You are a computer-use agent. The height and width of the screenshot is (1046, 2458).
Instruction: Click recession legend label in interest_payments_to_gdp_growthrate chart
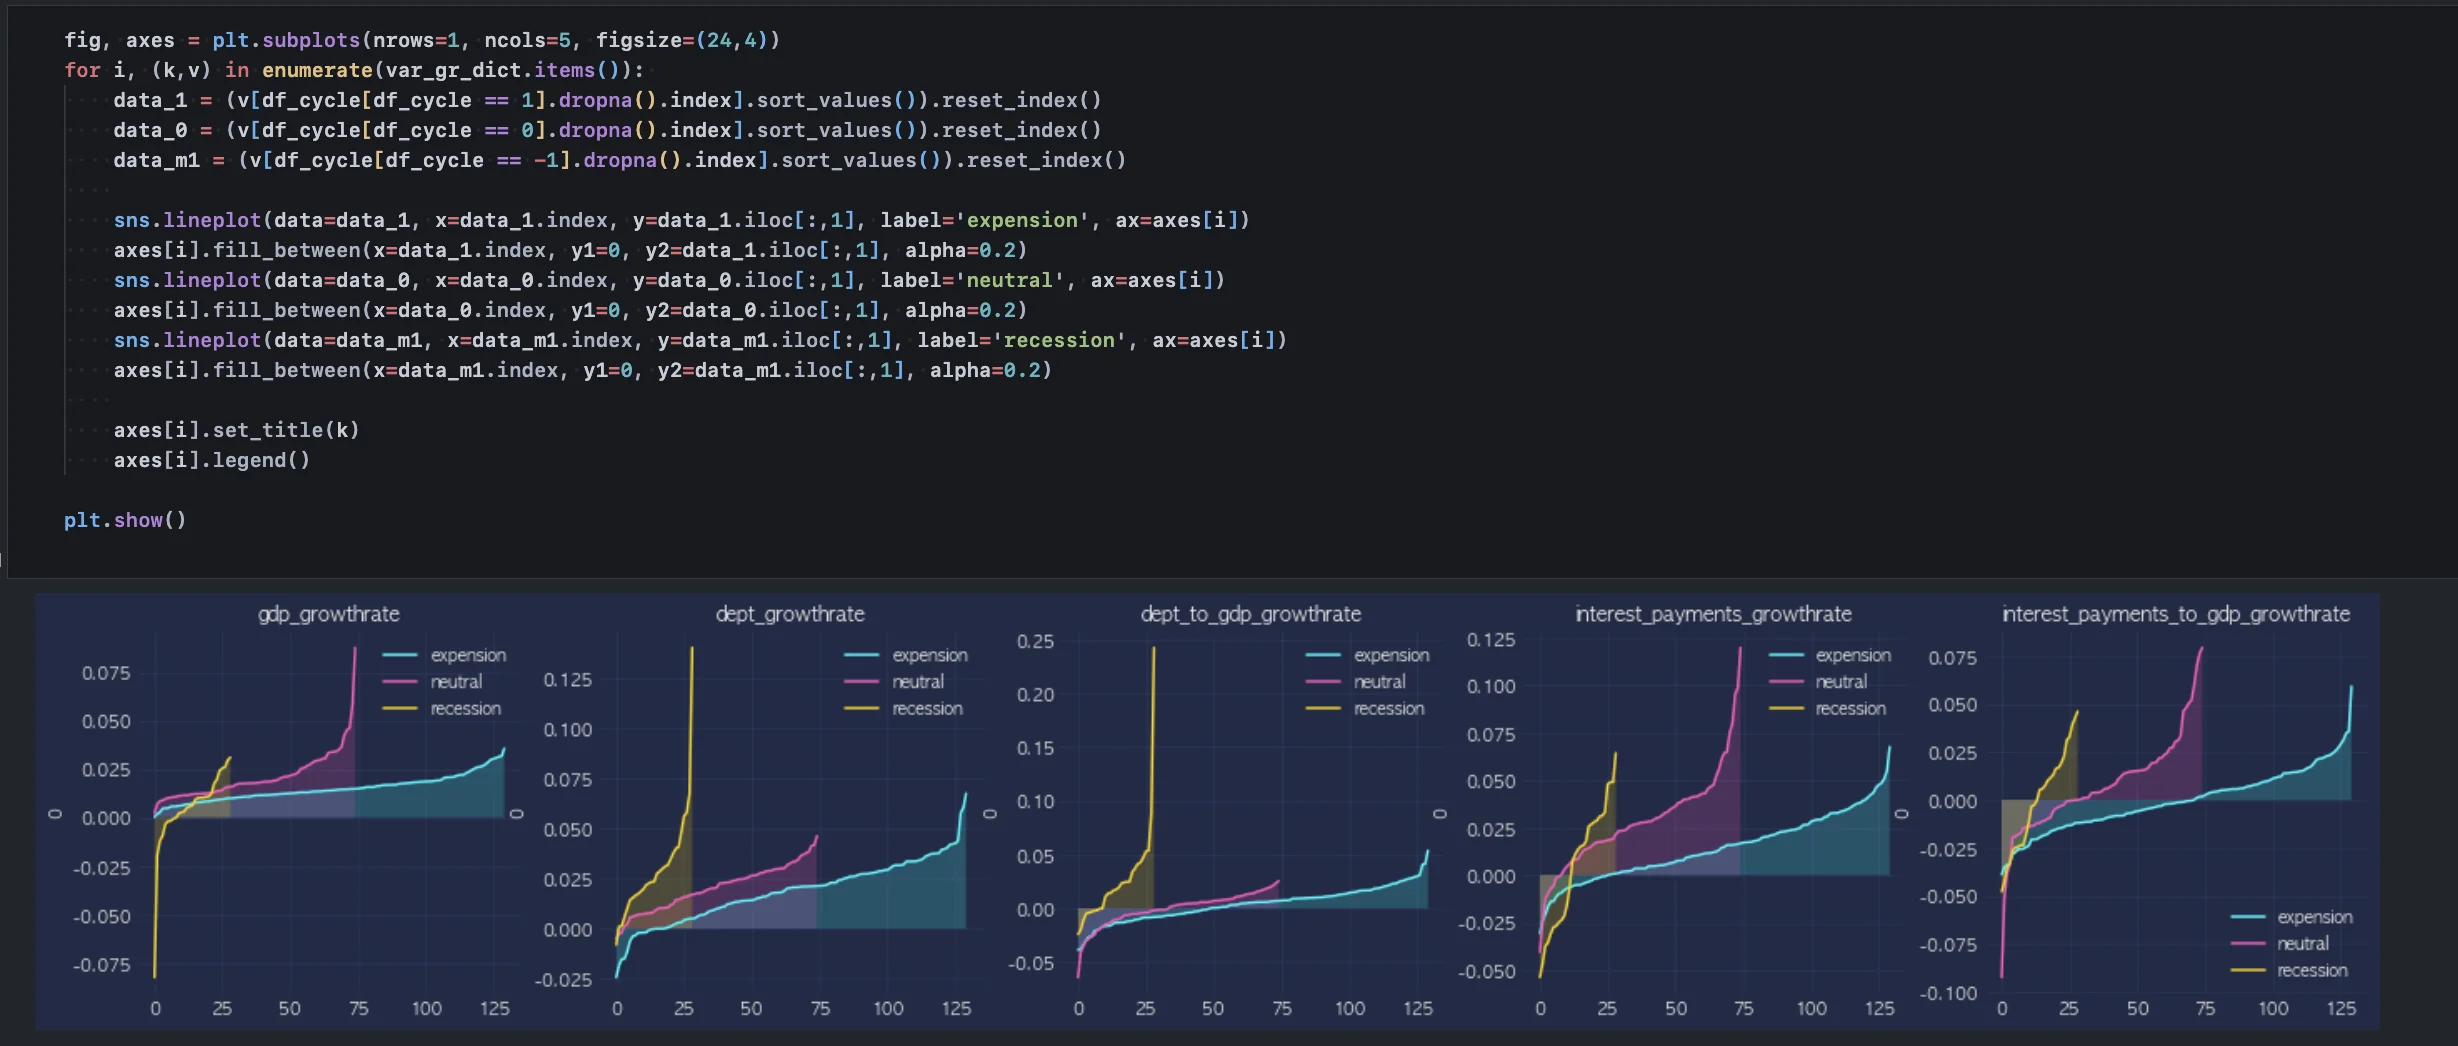[2311, 971]
